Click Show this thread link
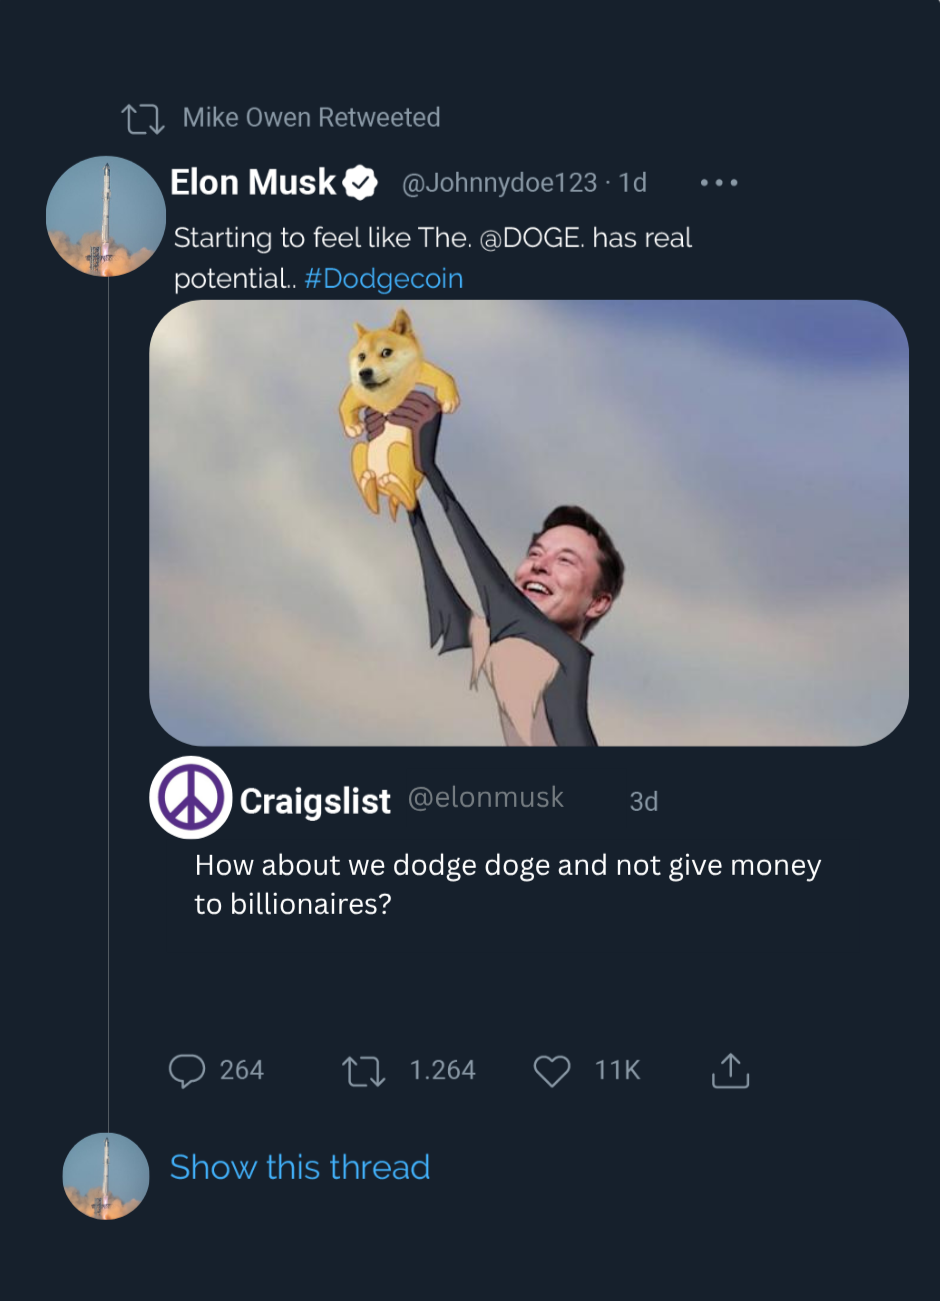 click(300, 1167)
